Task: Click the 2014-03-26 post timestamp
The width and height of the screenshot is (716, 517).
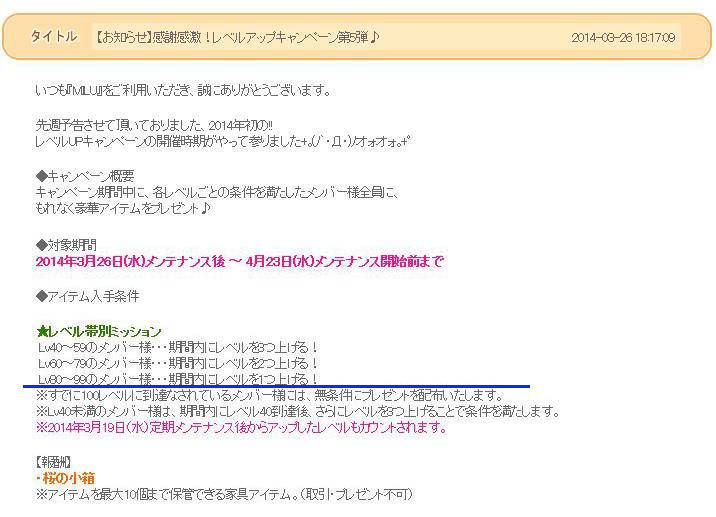Action: point(623,38)
